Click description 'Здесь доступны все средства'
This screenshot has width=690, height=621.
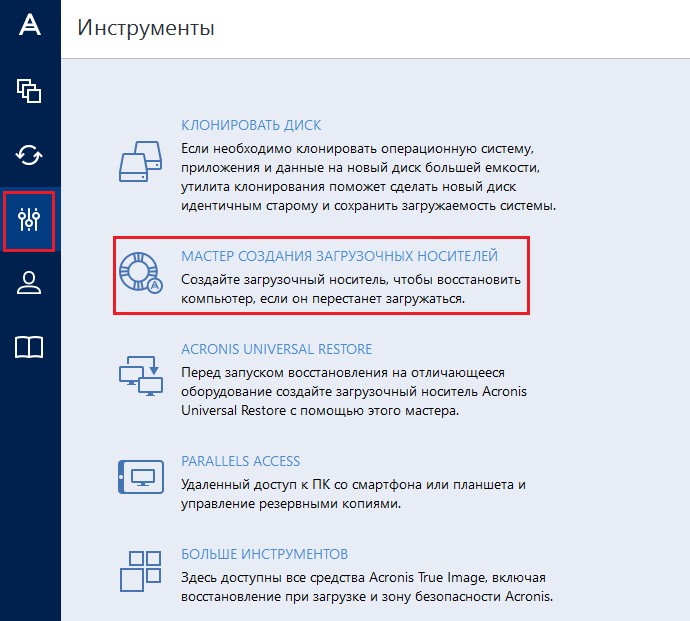(367, 587)
